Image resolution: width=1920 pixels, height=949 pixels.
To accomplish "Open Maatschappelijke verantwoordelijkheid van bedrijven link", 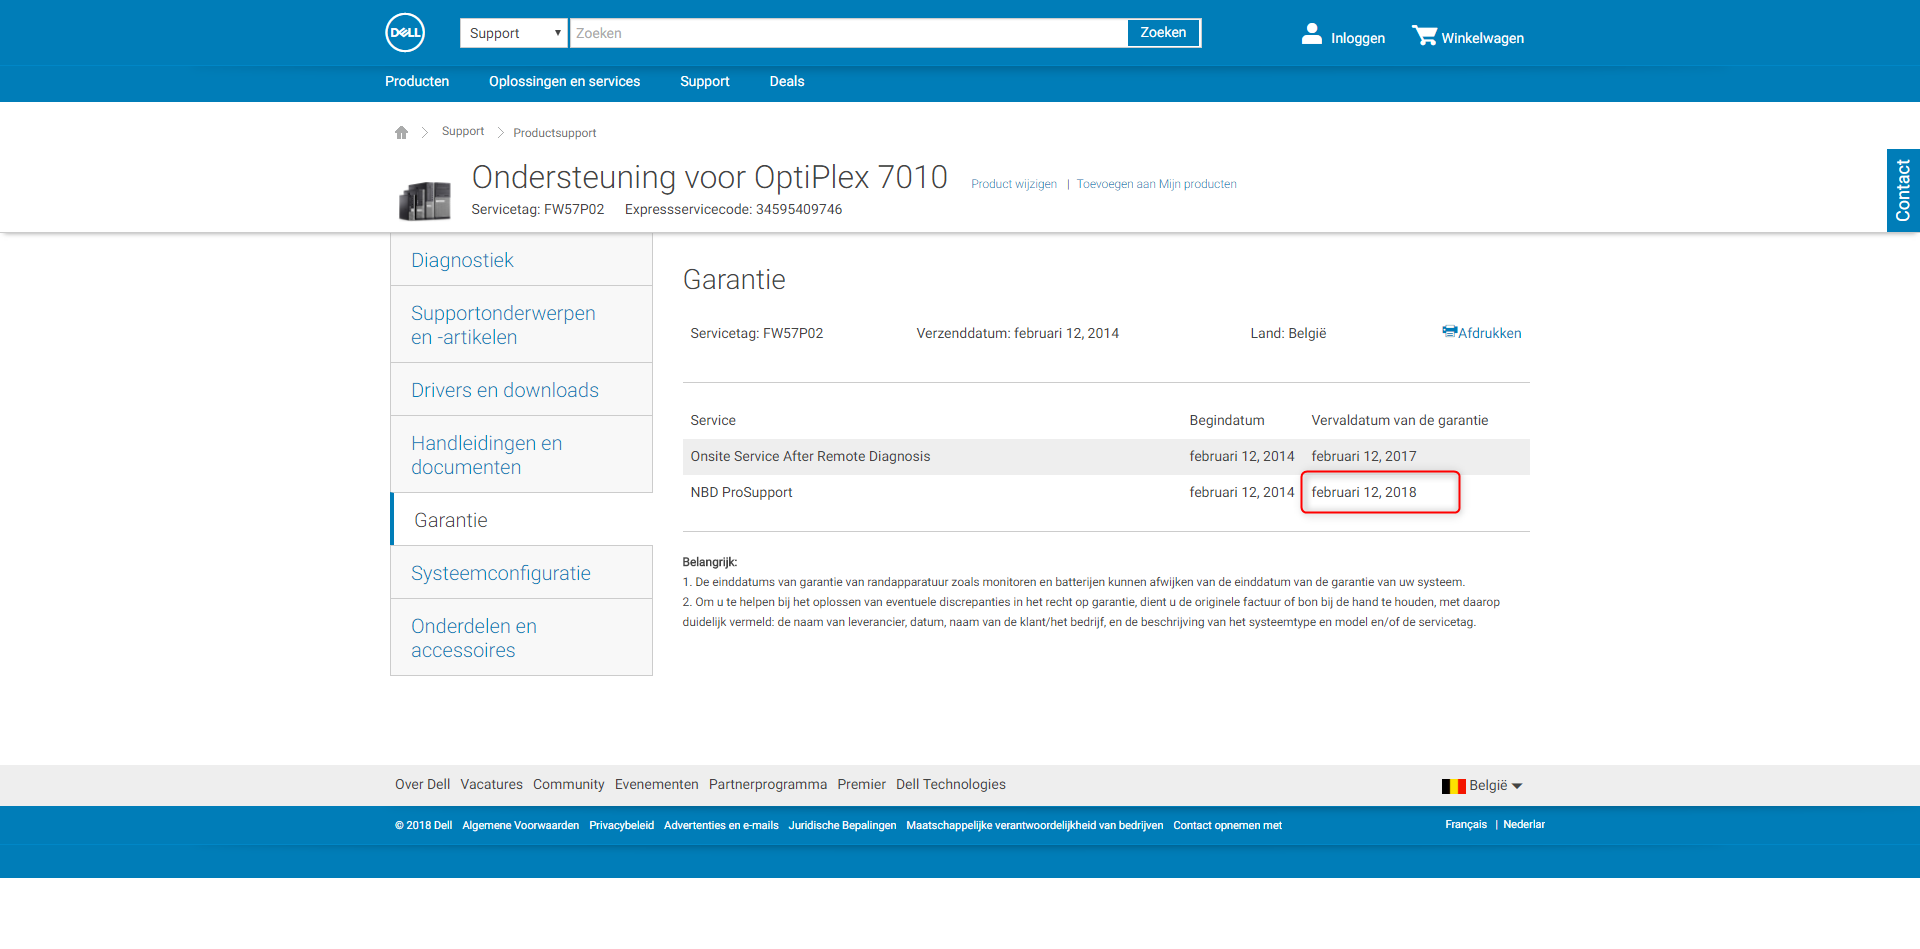I will 1035,826.
